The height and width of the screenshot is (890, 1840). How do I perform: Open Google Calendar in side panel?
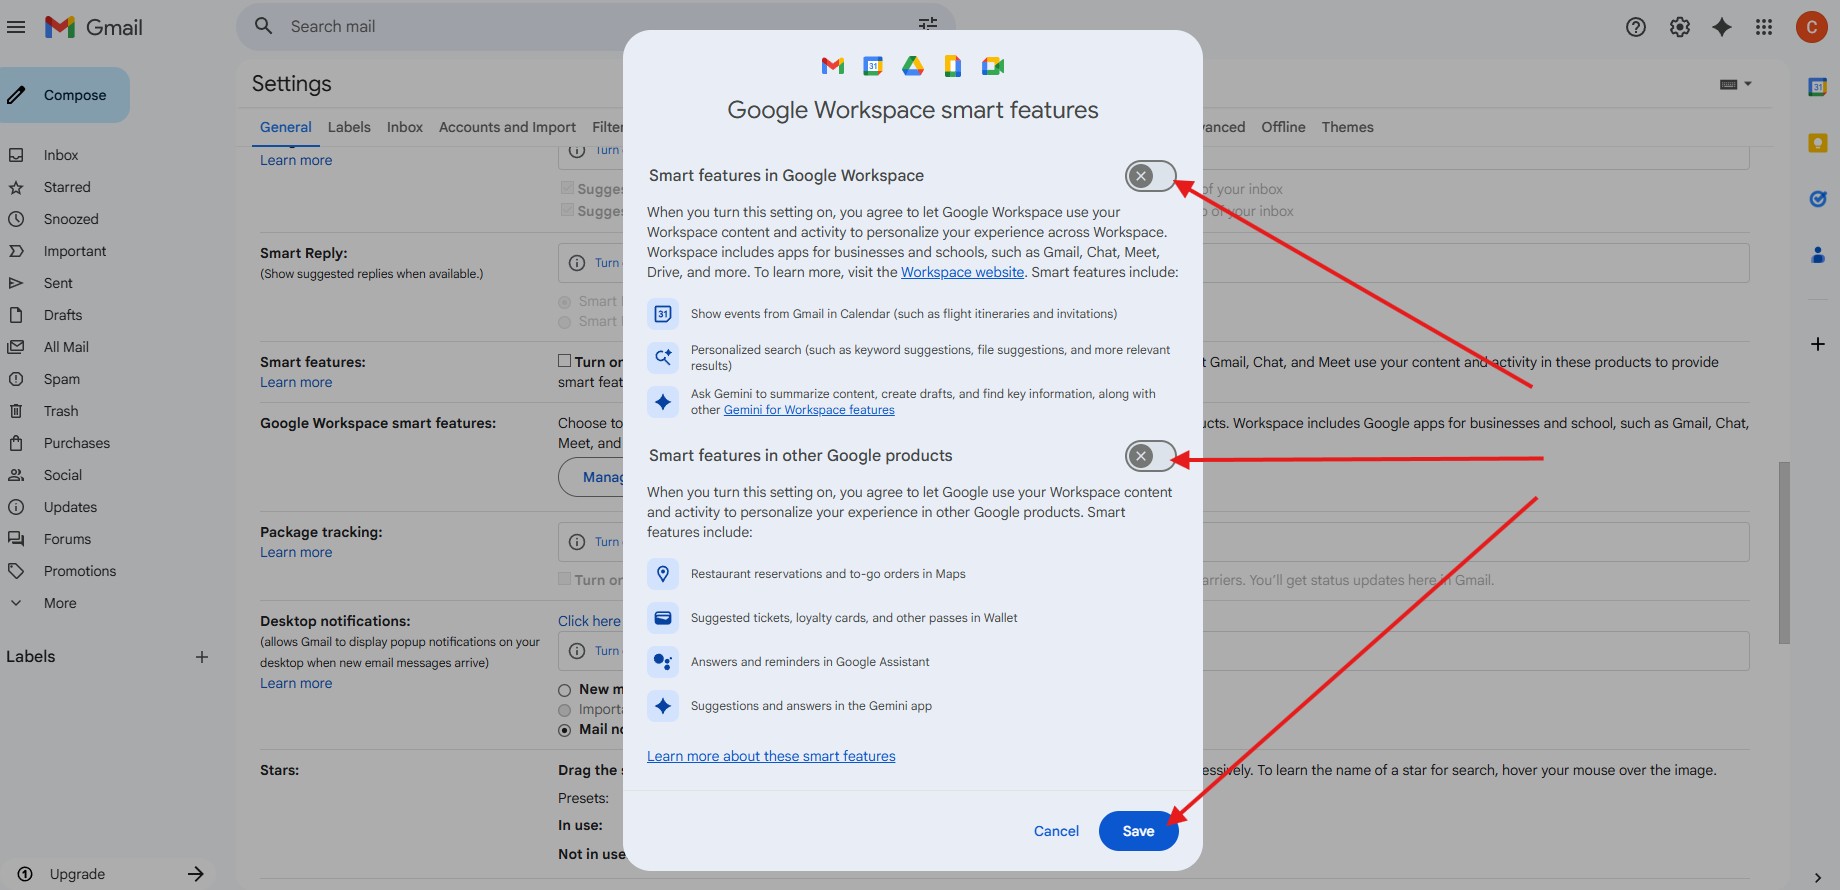(1818, 88)
